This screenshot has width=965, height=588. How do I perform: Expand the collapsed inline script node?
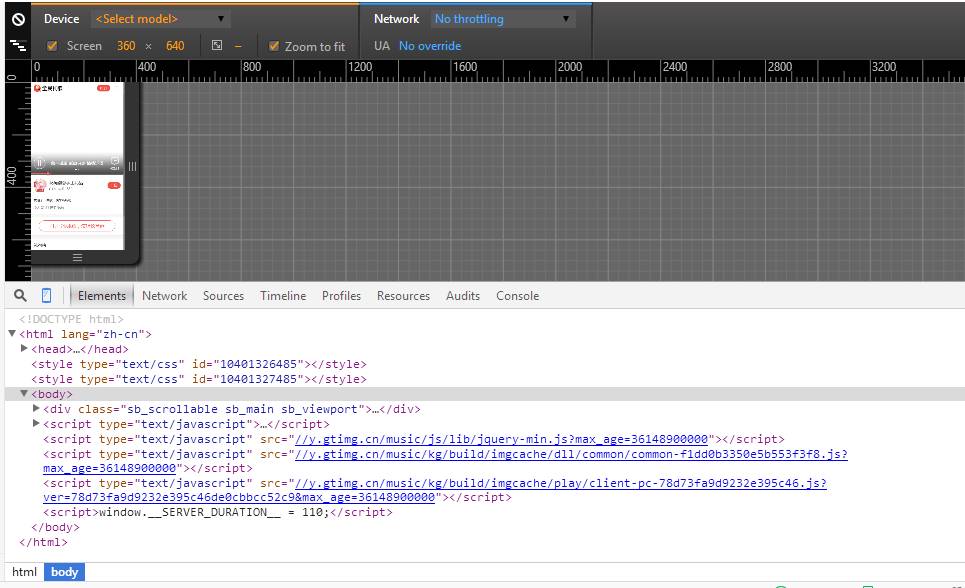click(x=36, y=424)
